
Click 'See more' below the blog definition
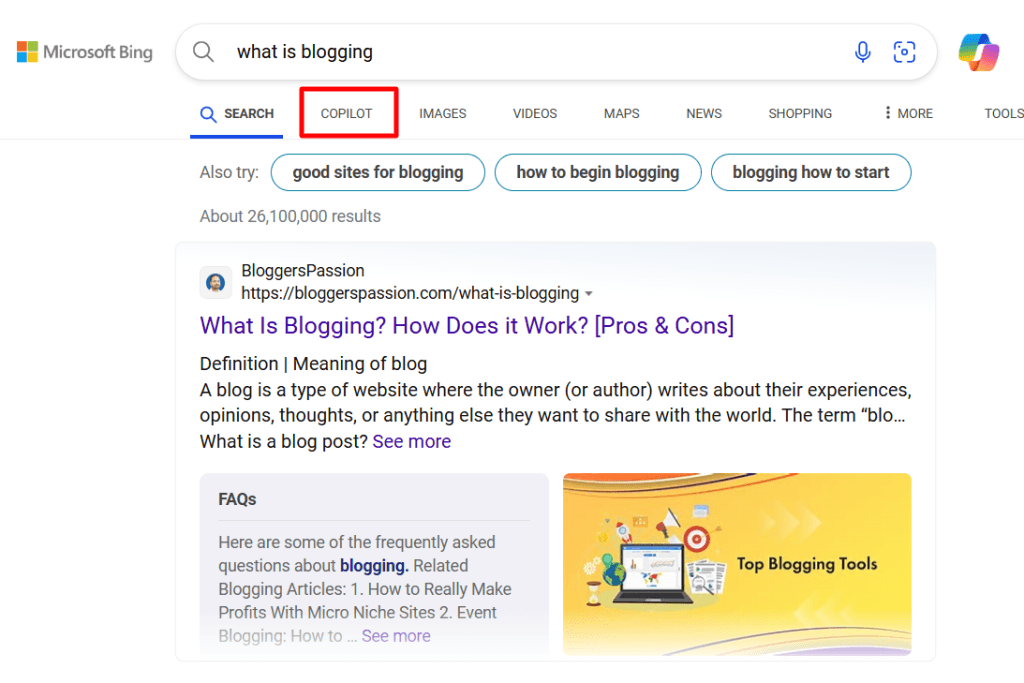(411, 440)
